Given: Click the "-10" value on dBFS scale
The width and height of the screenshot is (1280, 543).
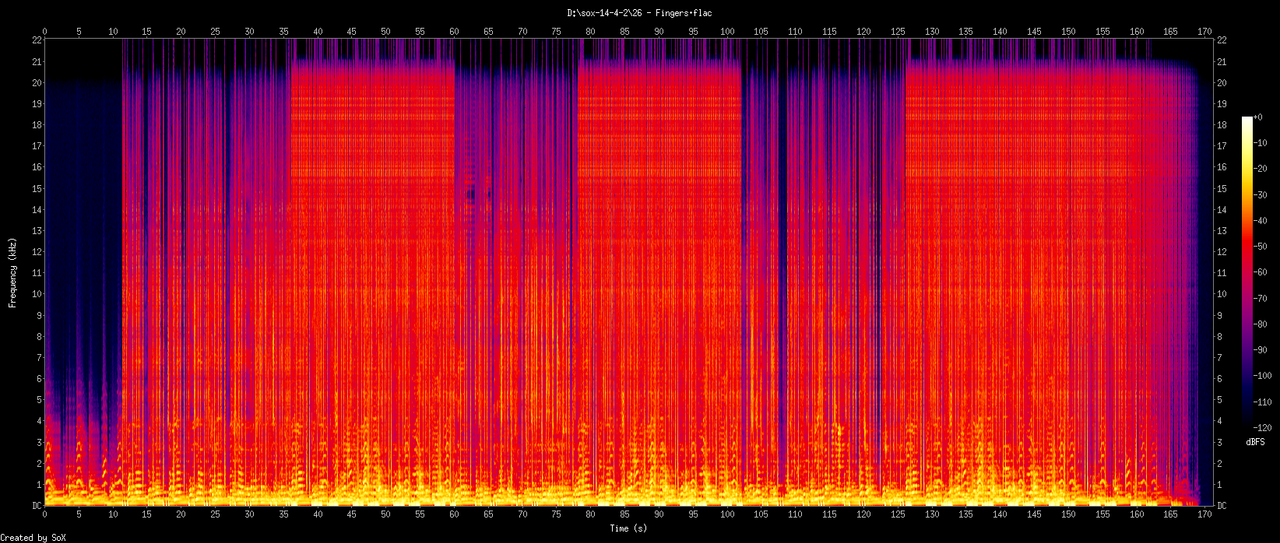Looking at the screenshot, I should 1262,143.
